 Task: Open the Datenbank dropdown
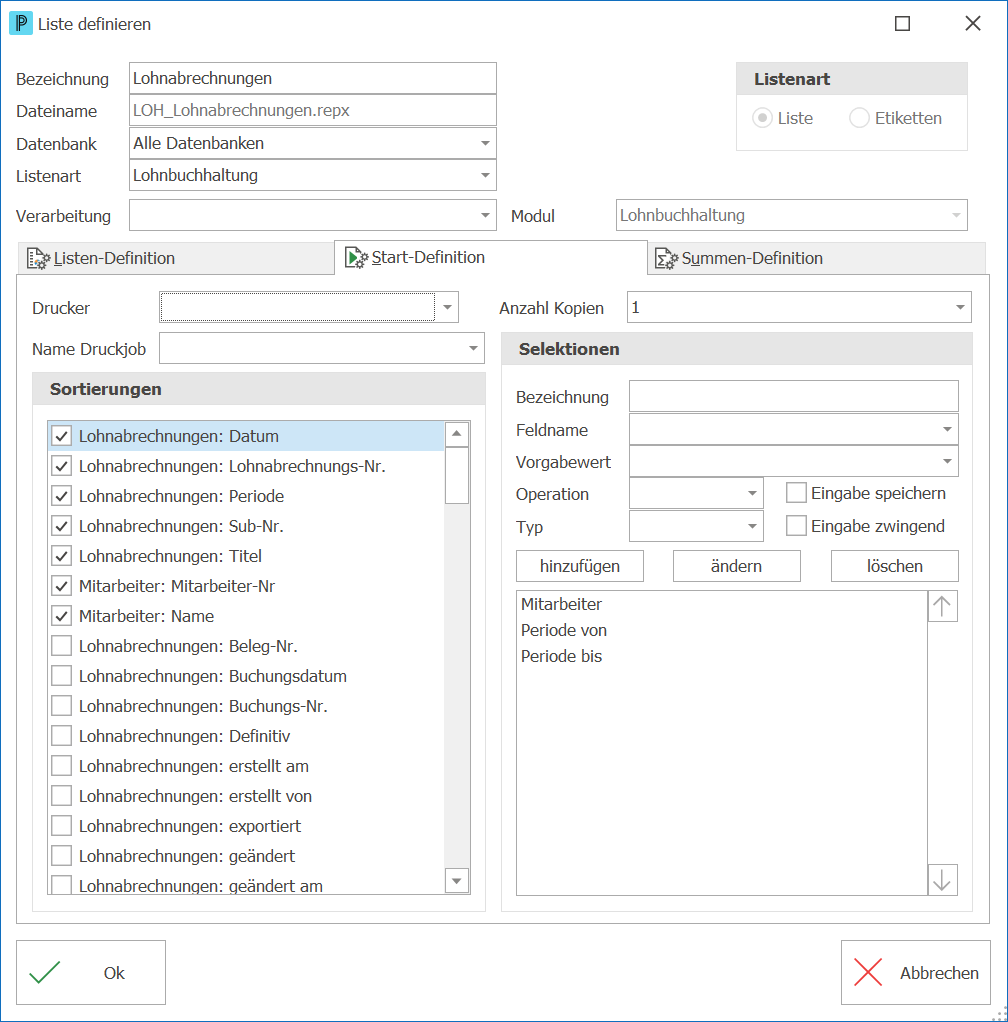tap(485, 143)
